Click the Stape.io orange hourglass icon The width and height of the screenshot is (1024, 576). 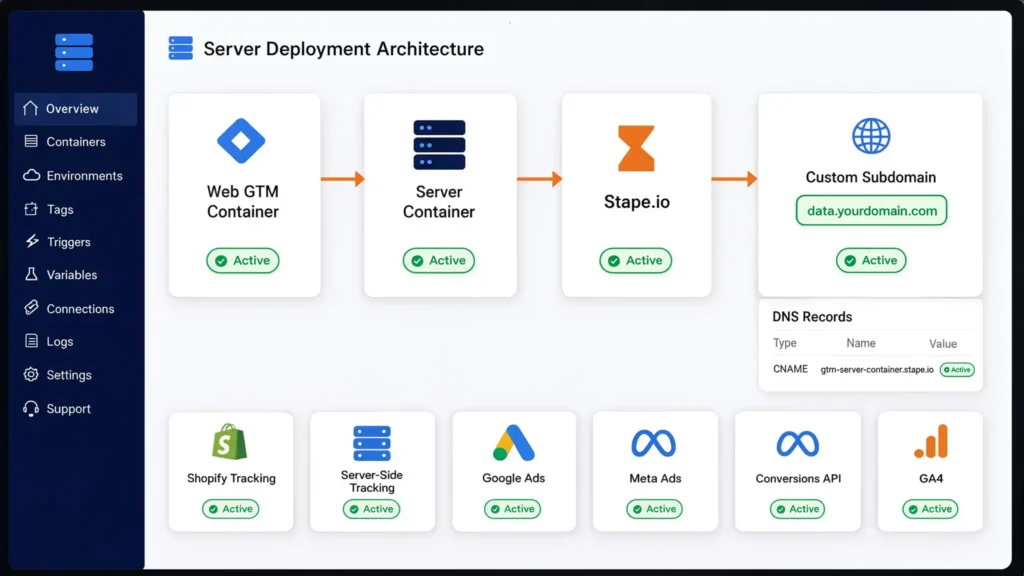tap(636, 148)
